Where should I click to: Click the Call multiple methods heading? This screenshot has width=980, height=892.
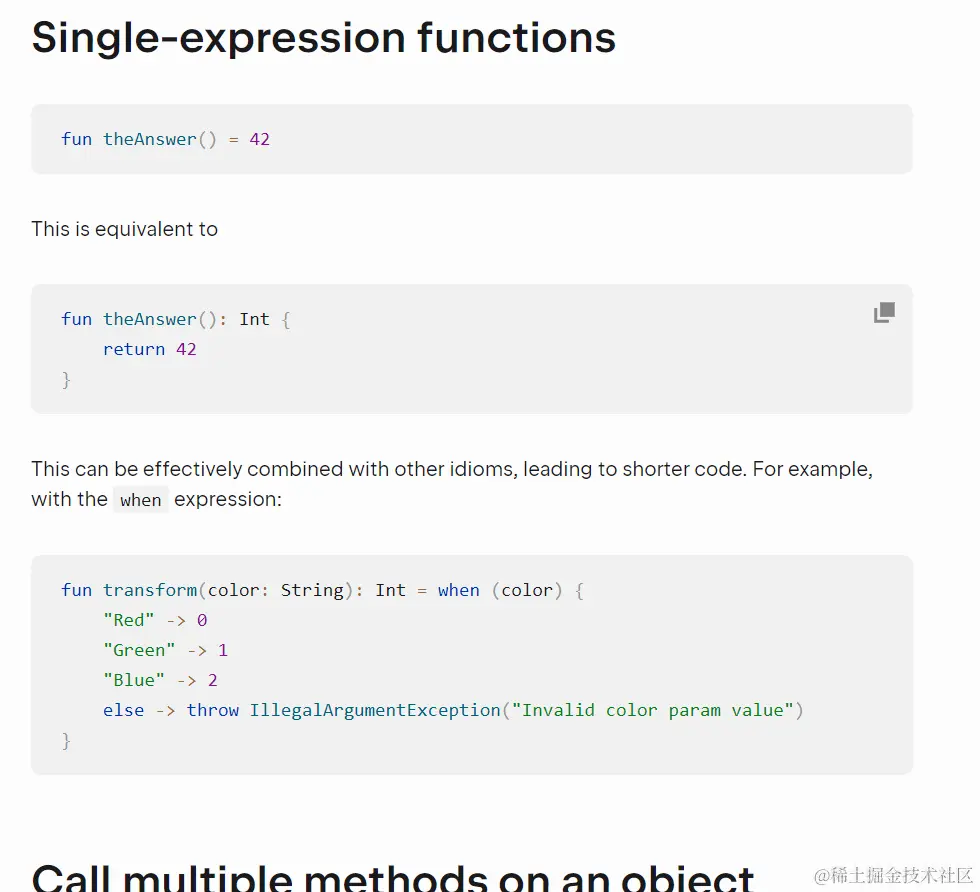[392, 877]
